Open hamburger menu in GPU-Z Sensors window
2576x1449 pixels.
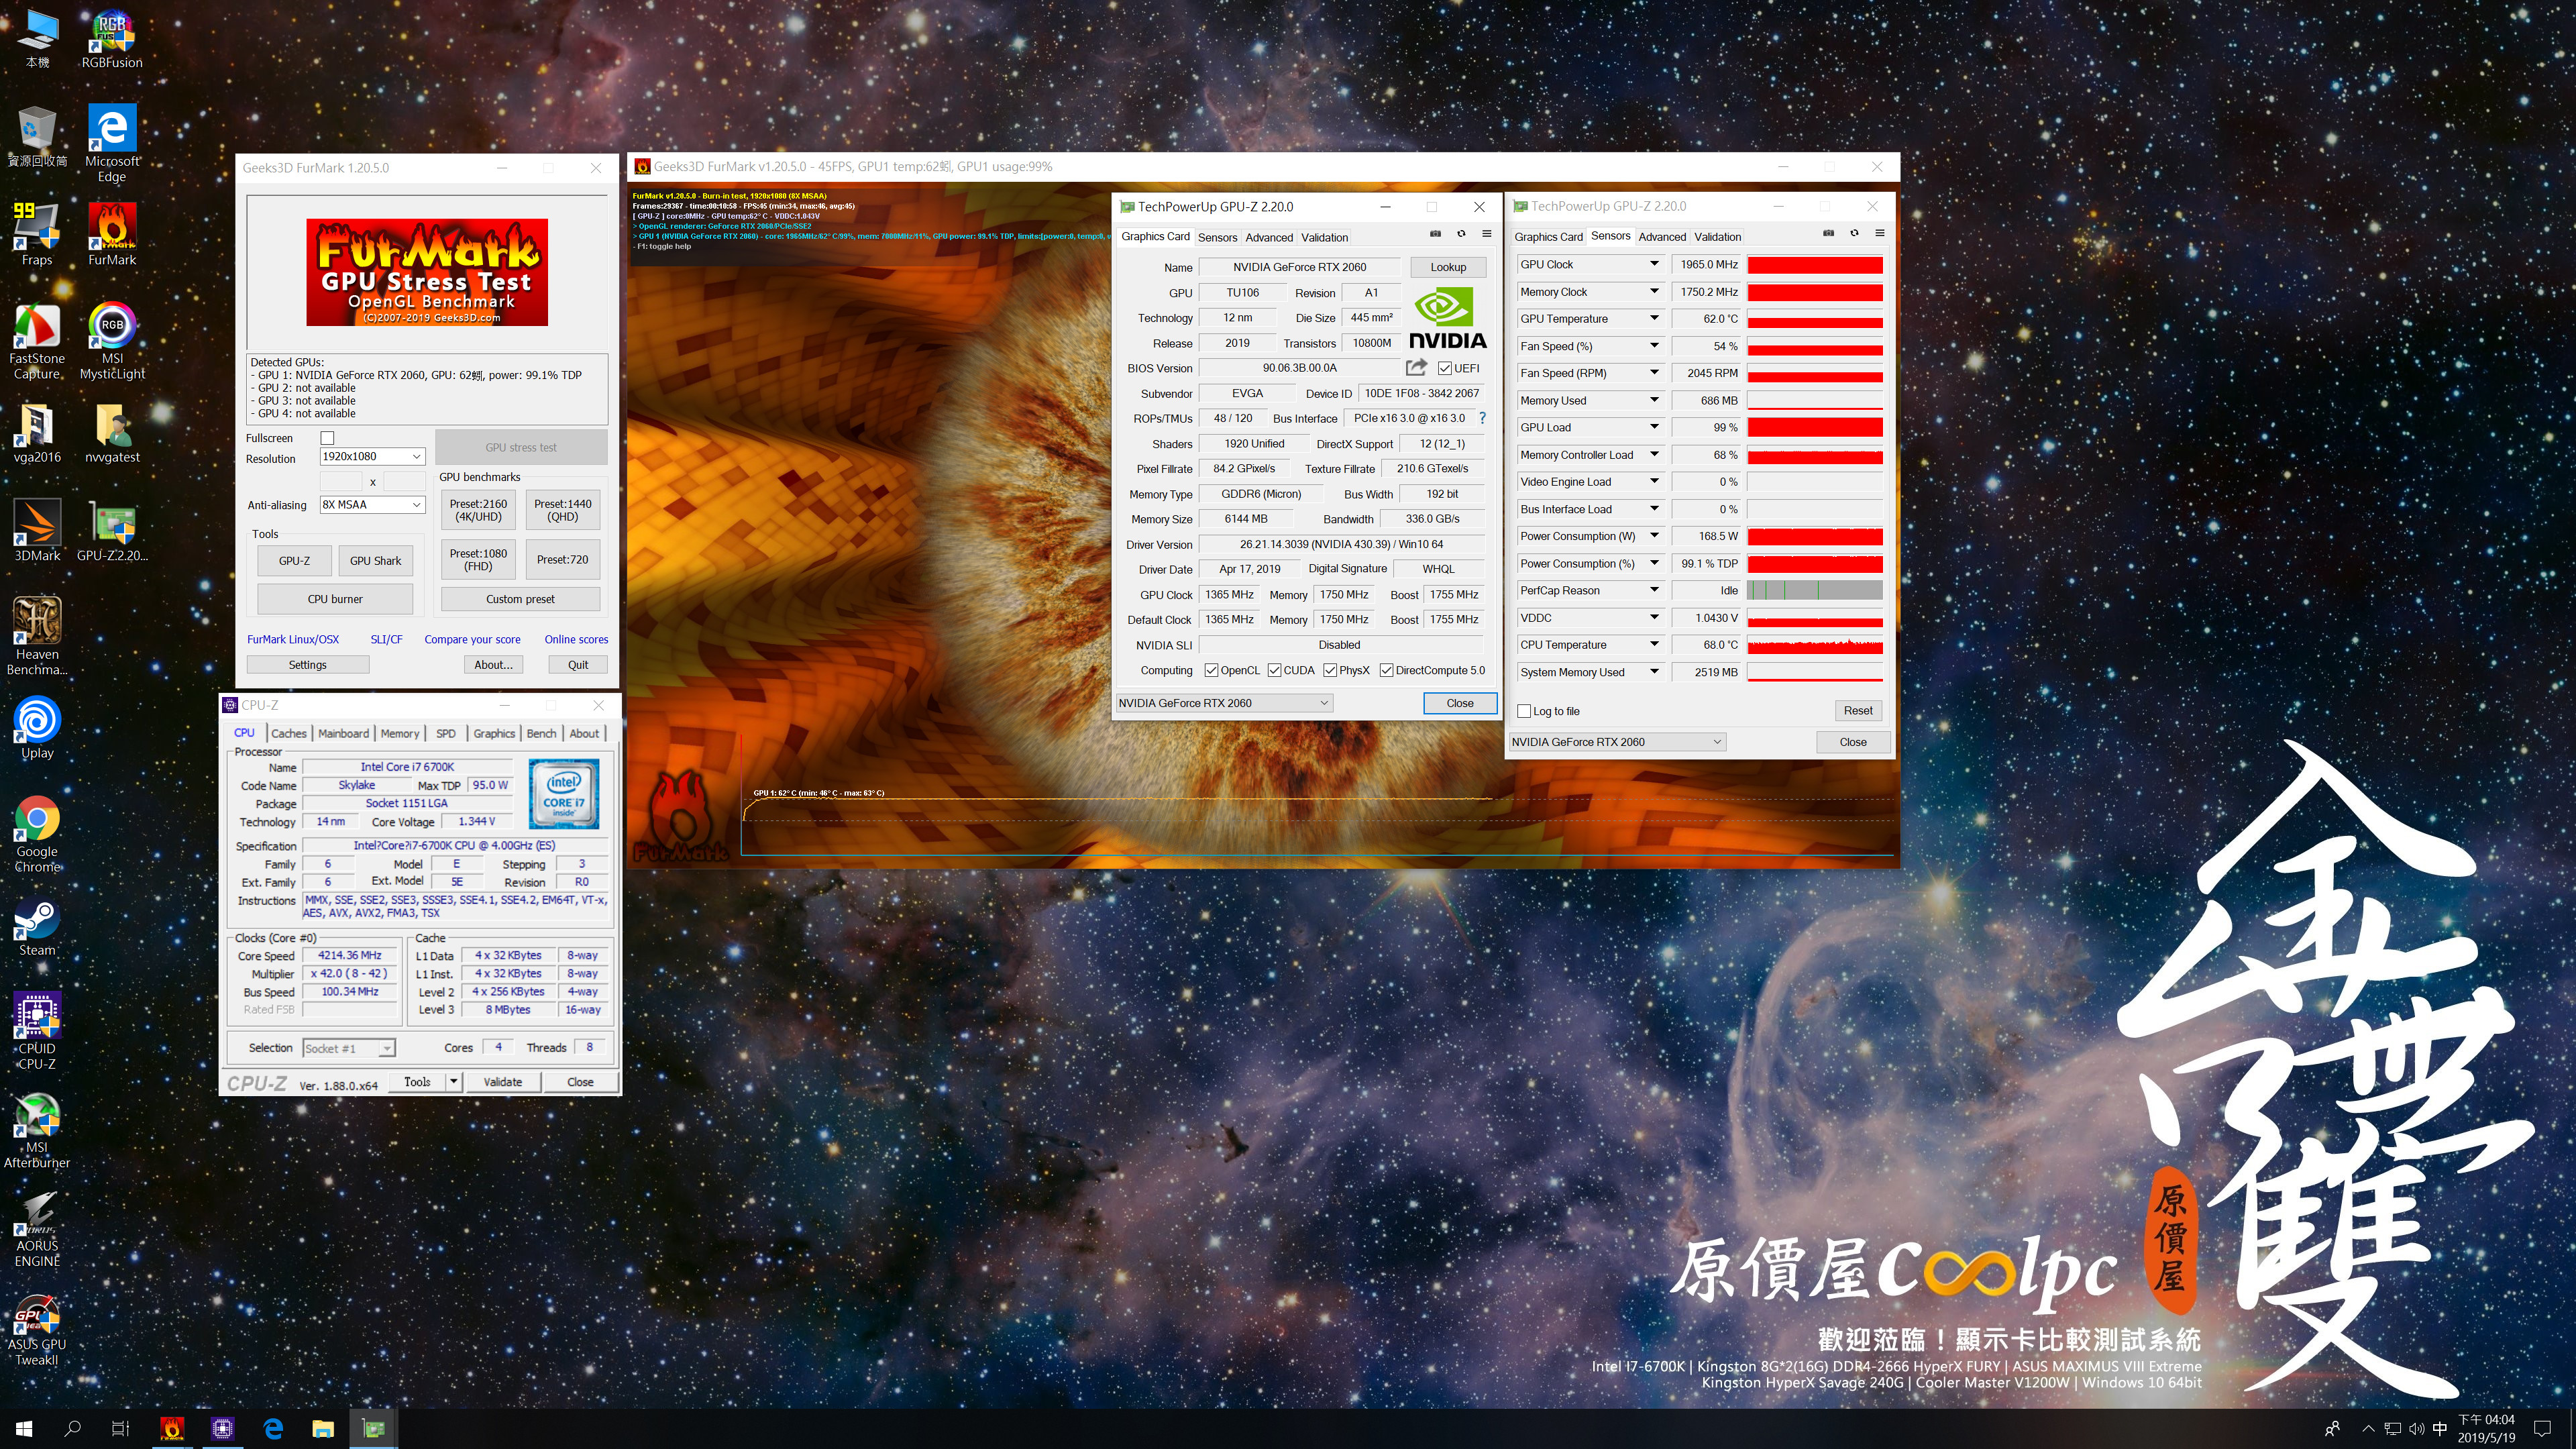point(1879,233)
